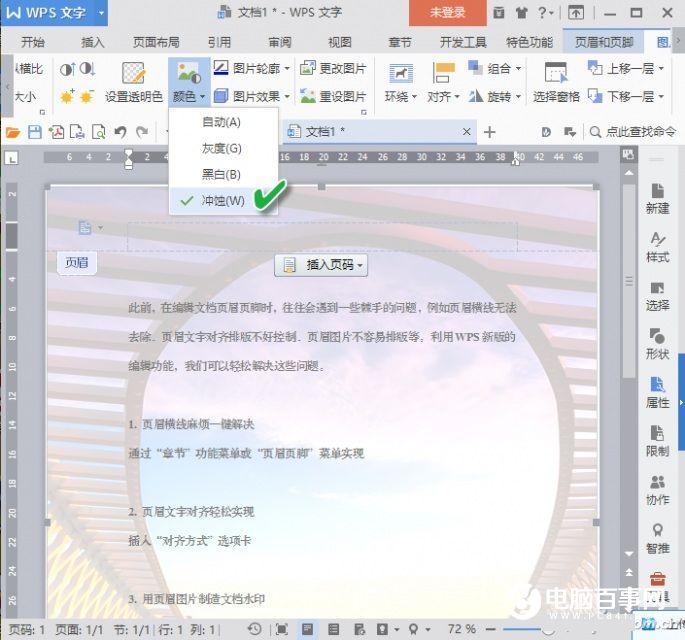Decrease picture brightness sun icon
685x640 pixels.
(x=87, y=96)
